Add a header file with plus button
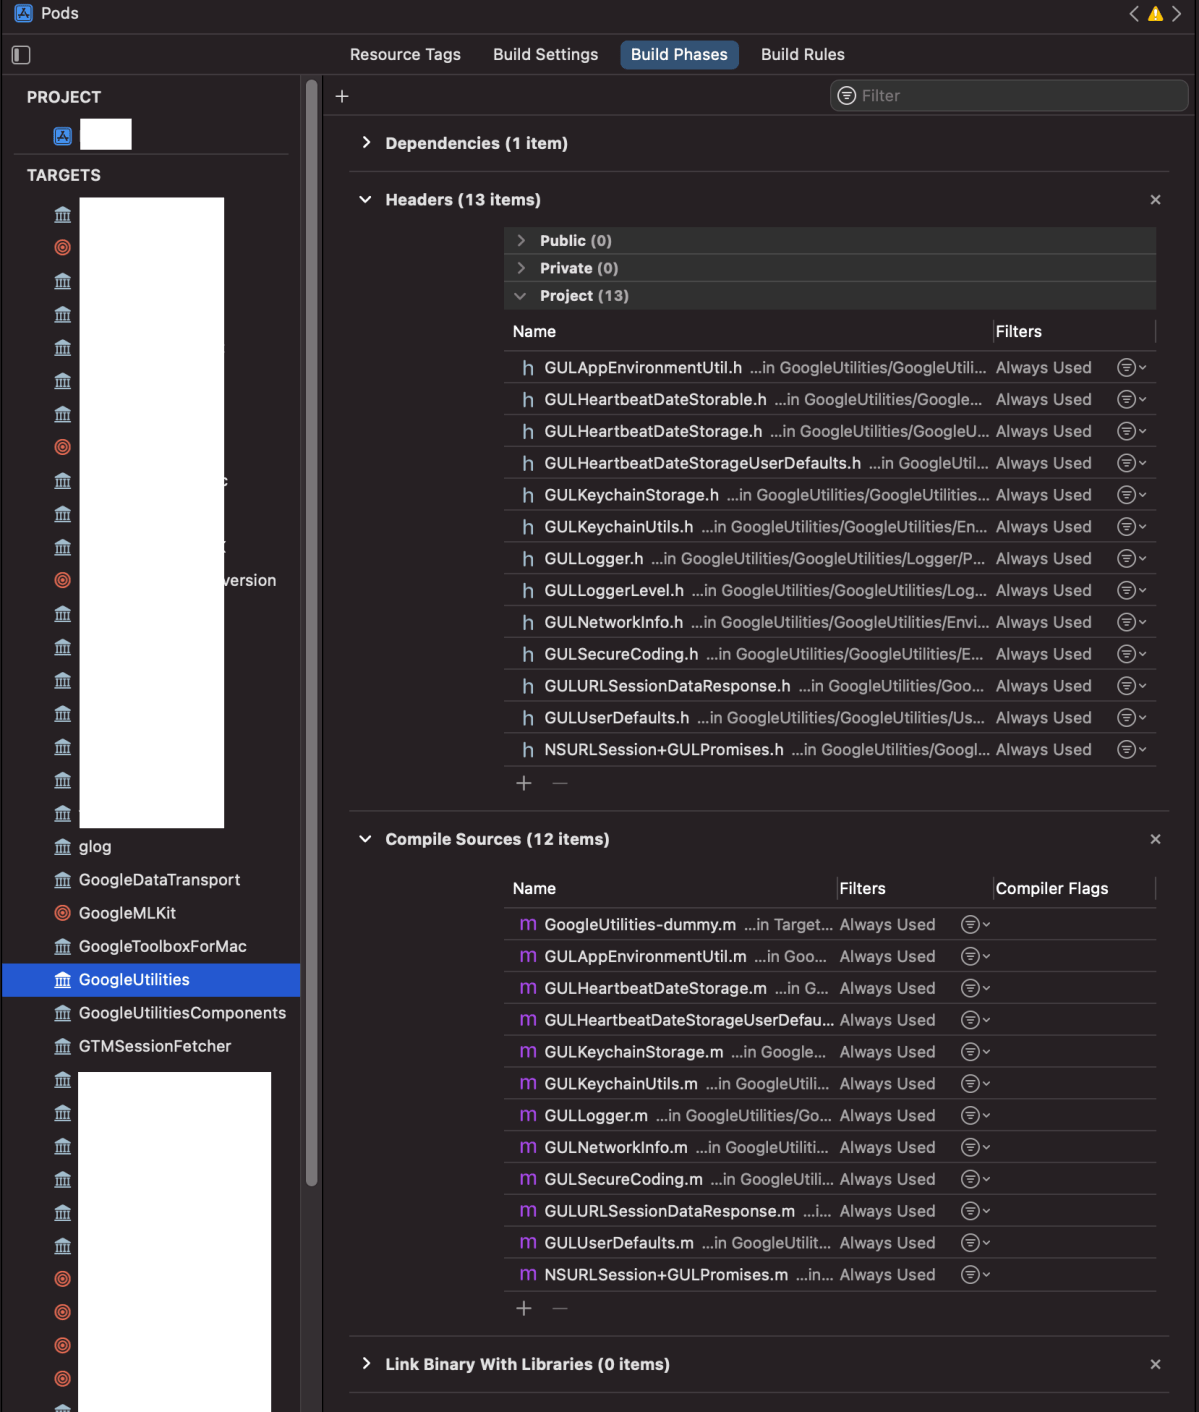Viewport: 1199px width, 1412px height. click(x=524, y=783)
